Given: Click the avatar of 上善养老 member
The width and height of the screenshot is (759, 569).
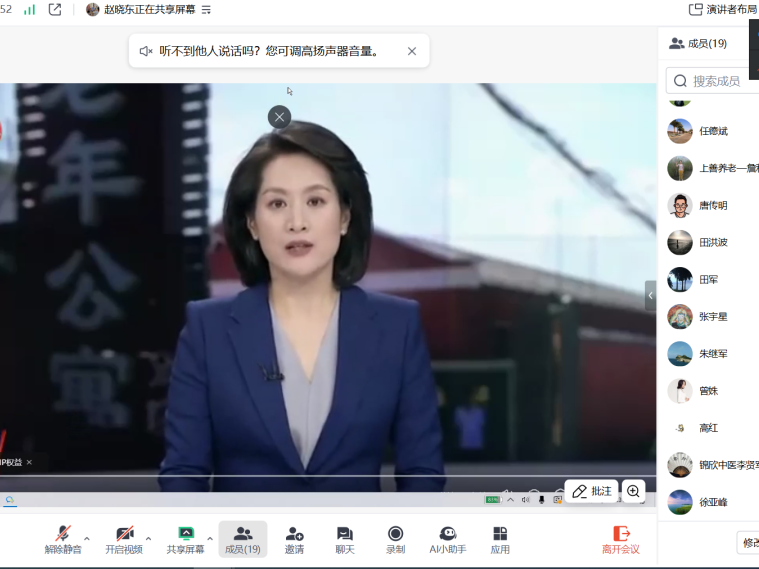Looking at the screenshot, I should coord(680,168).
